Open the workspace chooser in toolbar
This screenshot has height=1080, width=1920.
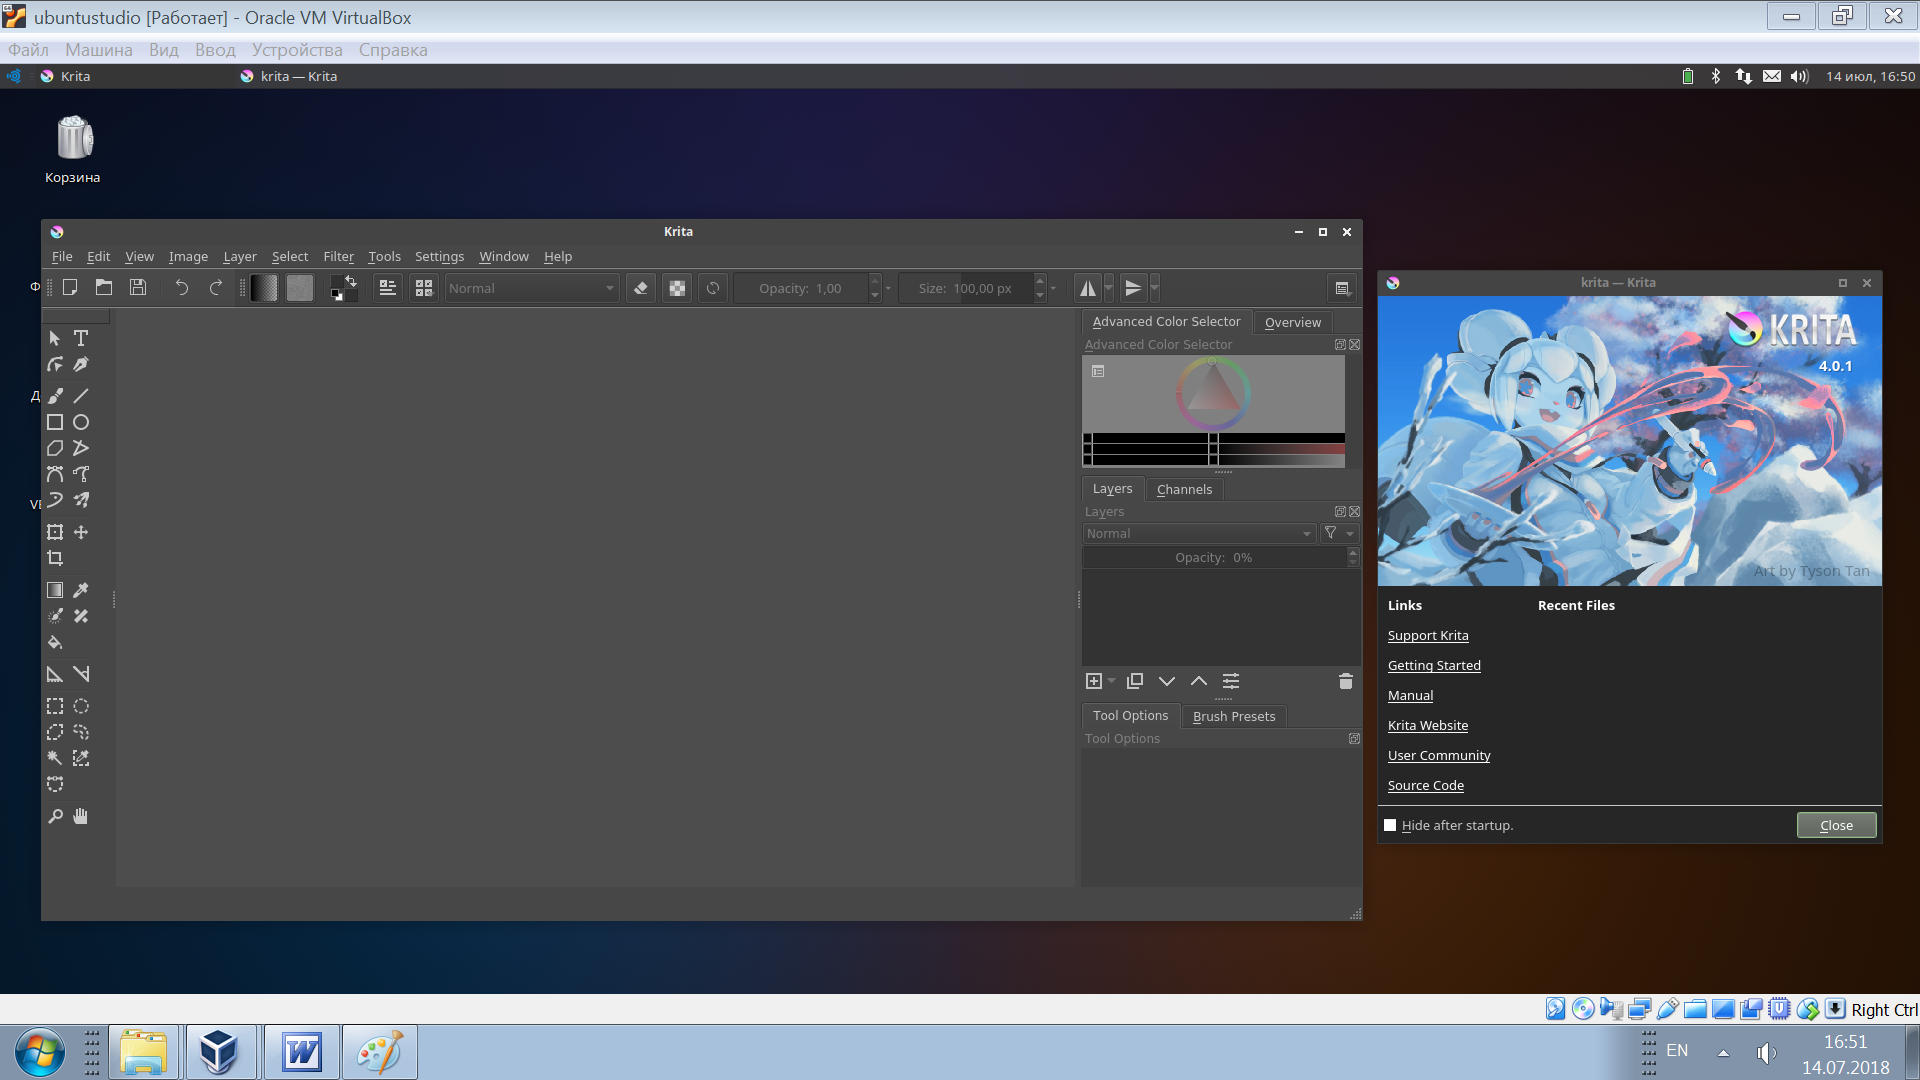coord(1342,288)
